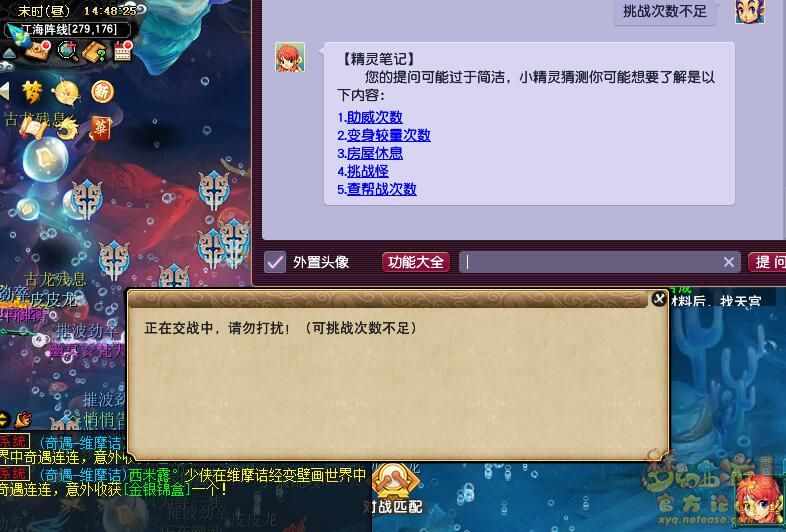Viewport: 786px width, 532px height.
Task: Click the 功能大全 button
Action: point(416,262)
